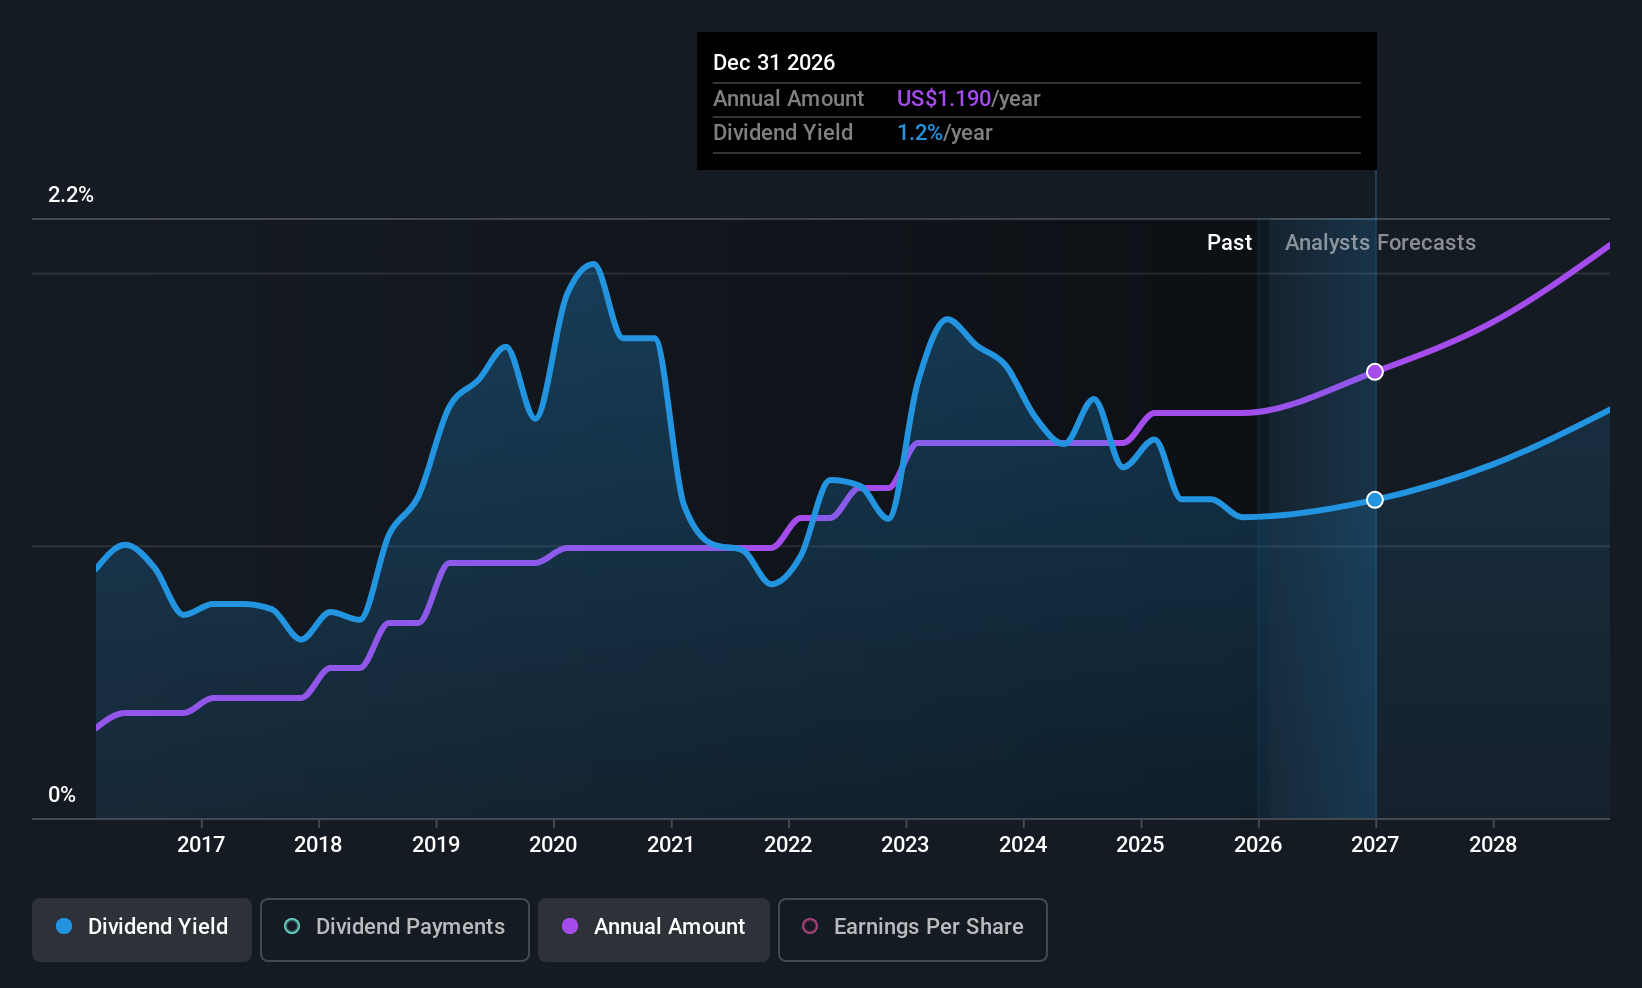Screen dimensions: 1642x988
Task: Click the tooltip Annual Amount label
Action: click(x=788, y=98)
